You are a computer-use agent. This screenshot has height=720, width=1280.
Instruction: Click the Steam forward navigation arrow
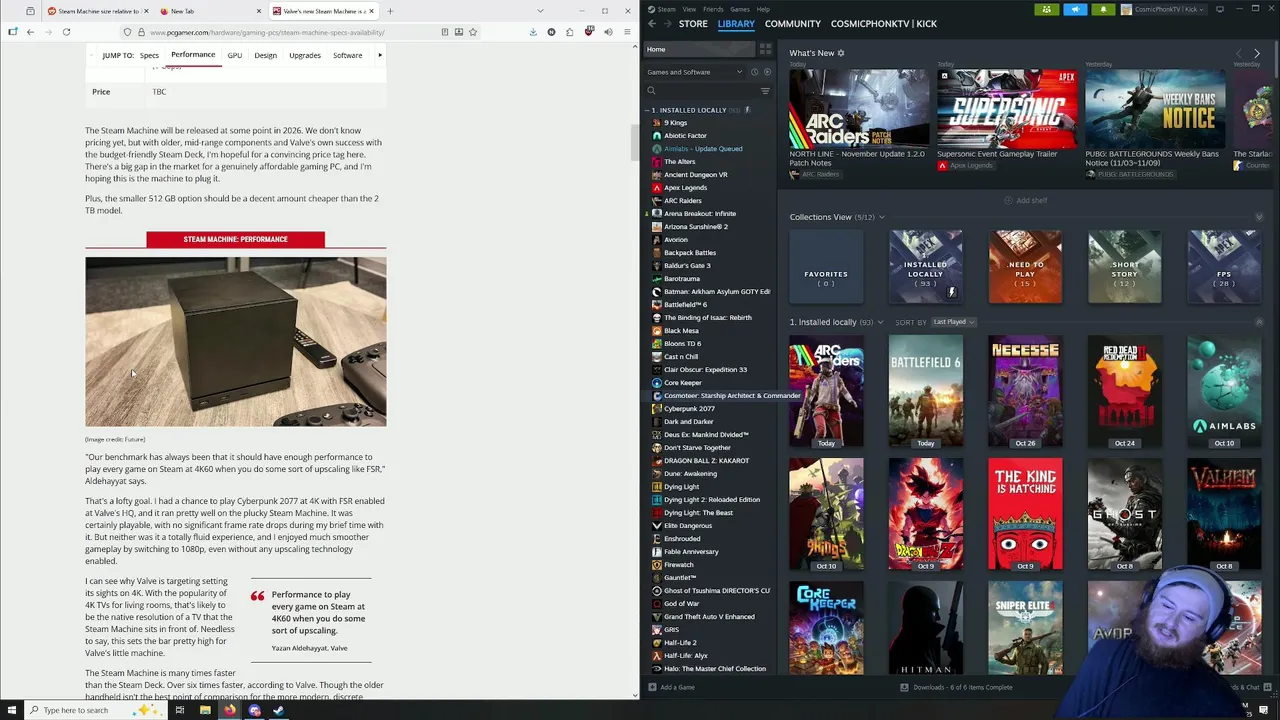point(667,23)
